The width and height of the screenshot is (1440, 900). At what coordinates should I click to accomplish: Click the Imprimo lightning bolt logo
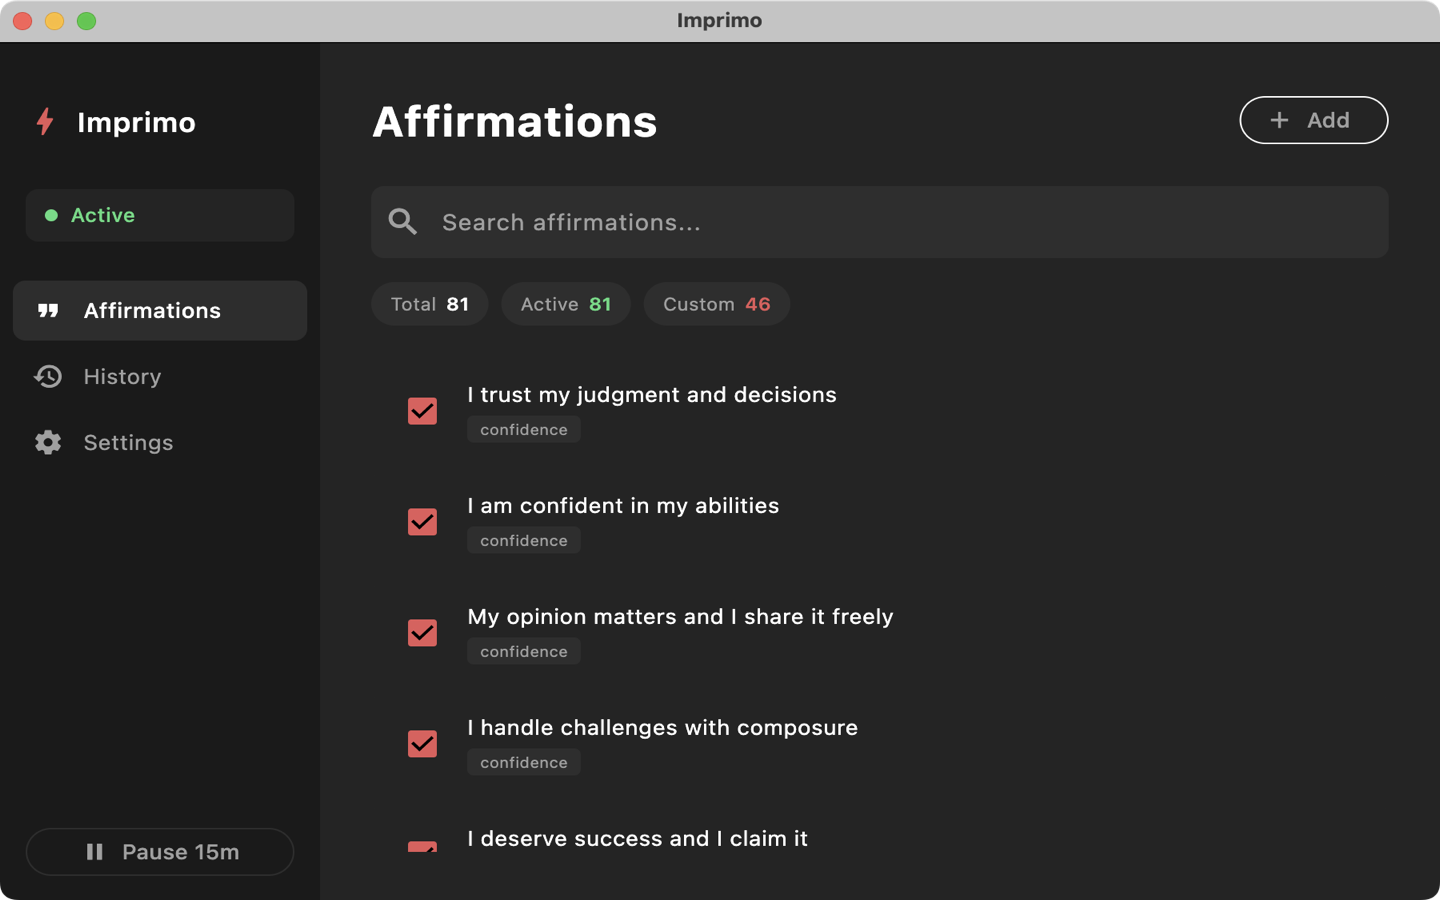tap(44, 122)
